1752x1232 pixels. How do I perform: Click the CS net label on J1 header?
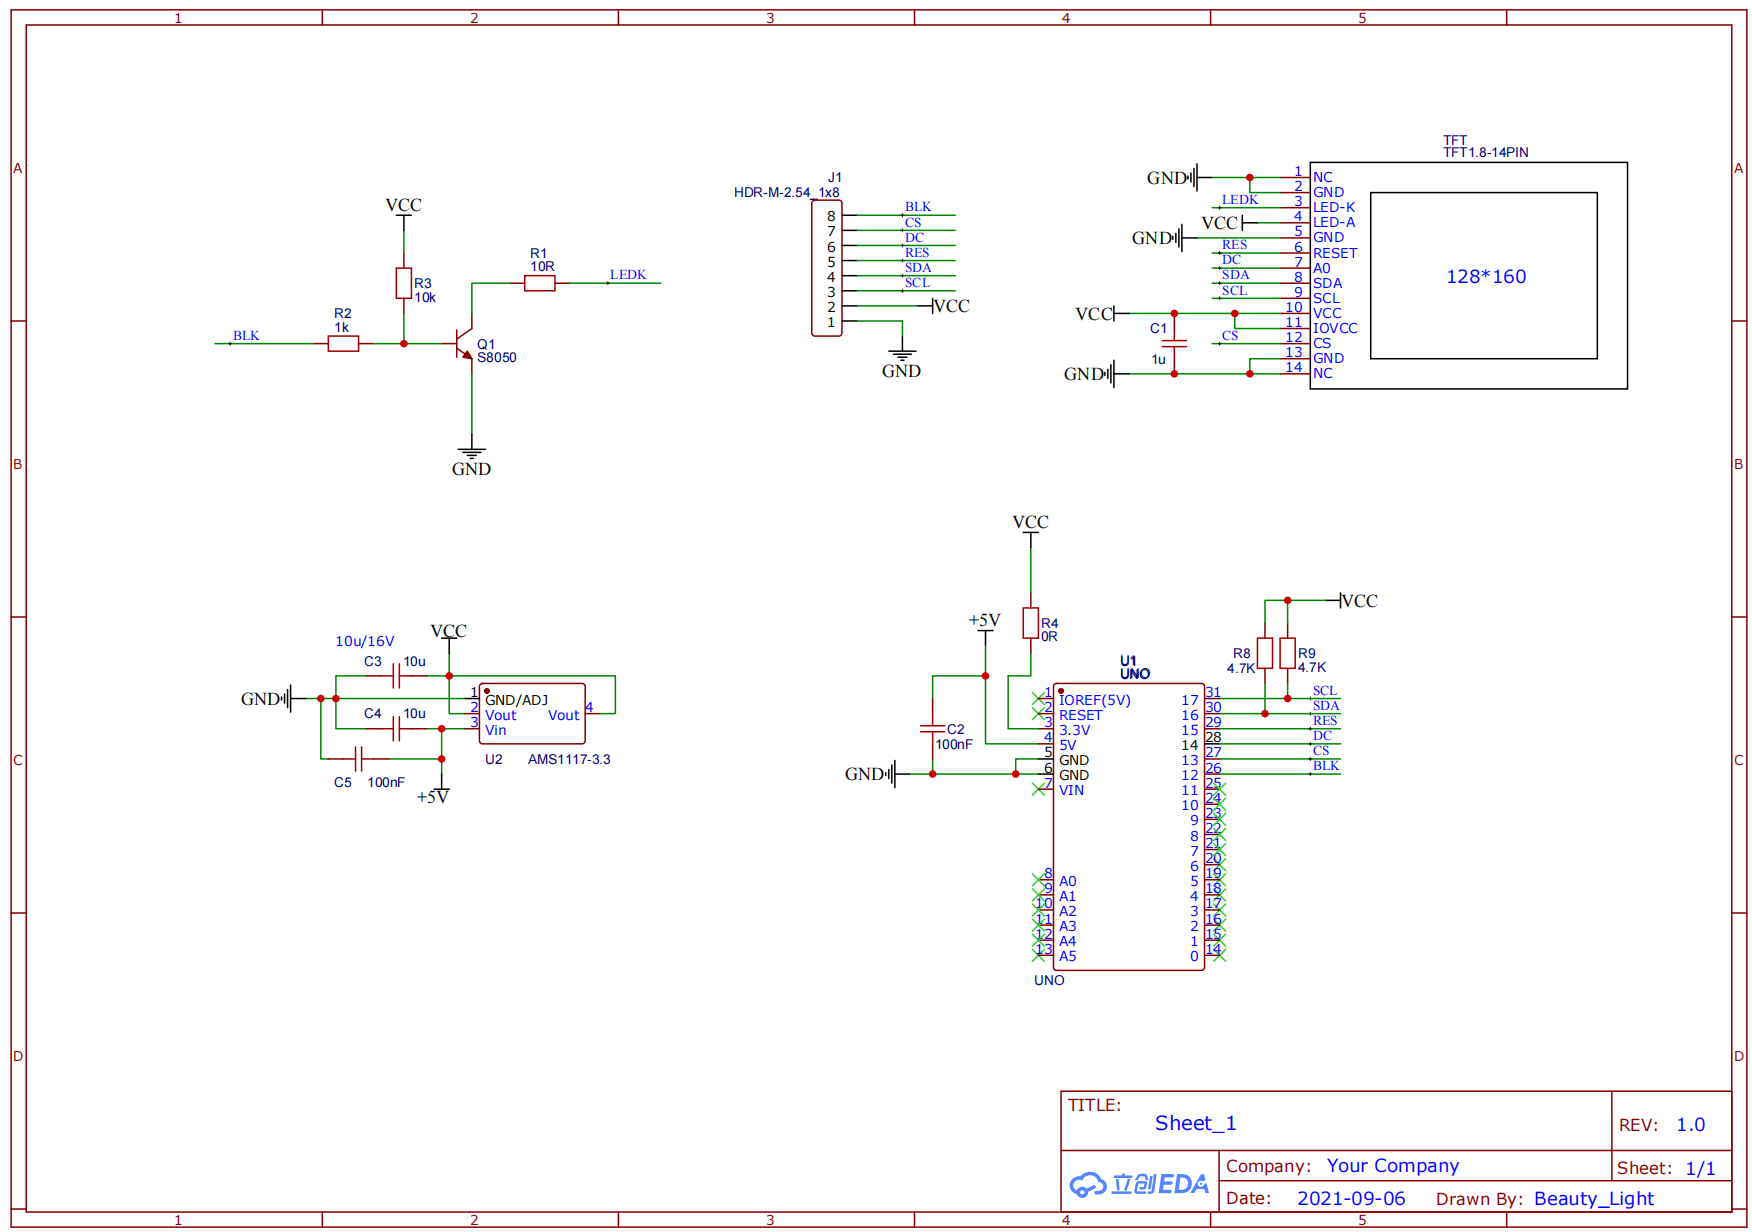coord(913,223)
